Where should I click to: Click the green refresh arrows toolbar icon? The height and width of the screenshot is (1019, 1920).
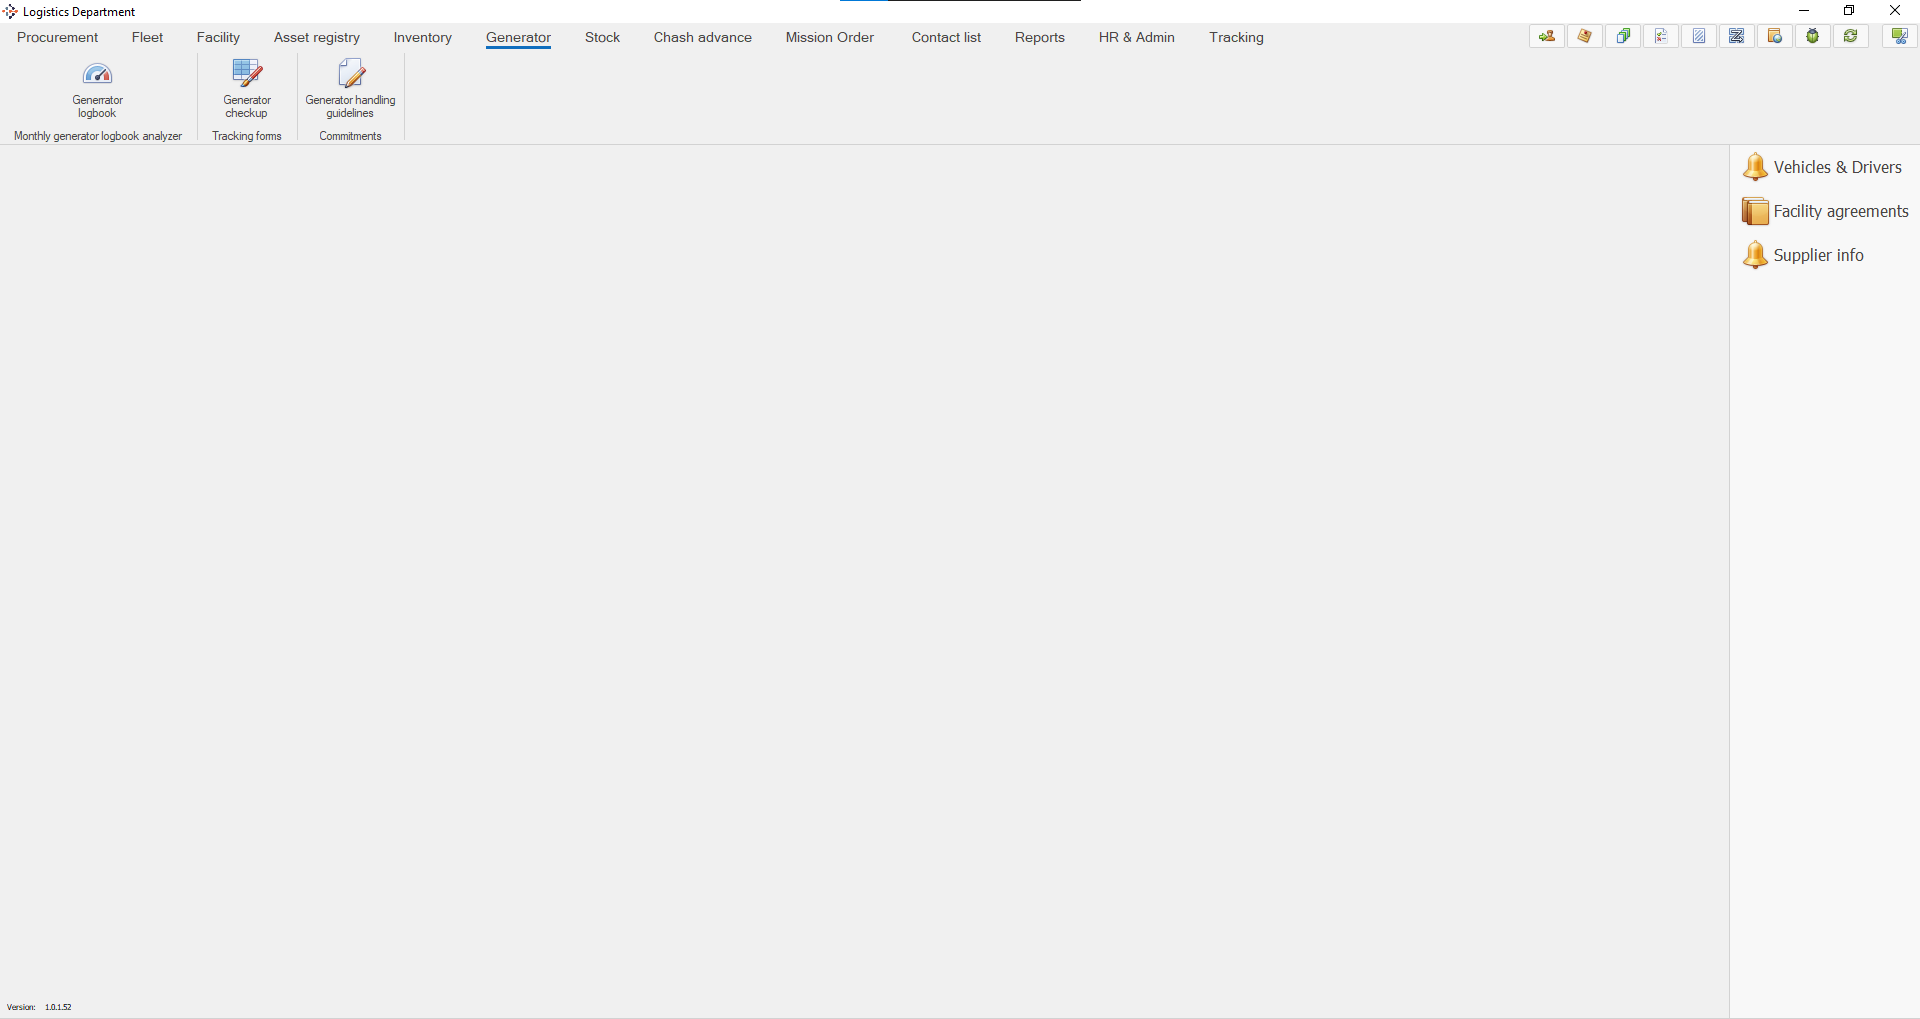point(1851,36)
